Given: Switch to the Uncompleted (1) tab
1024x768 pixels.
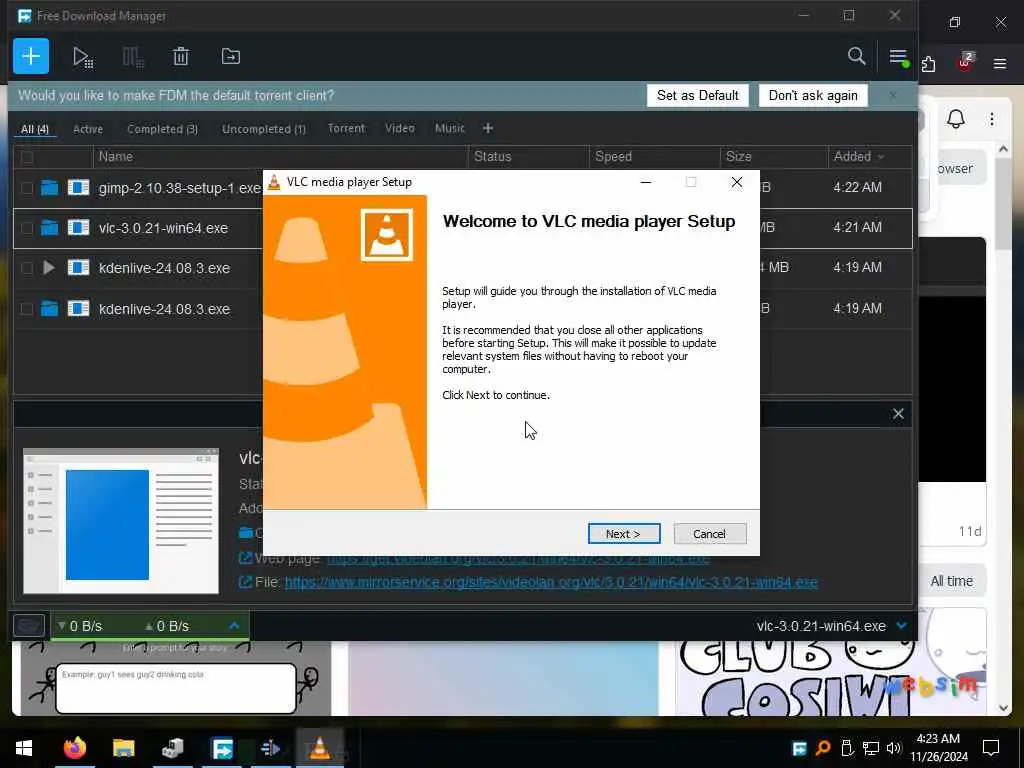Looking at the screenshot, I should [x=263, y=129].
